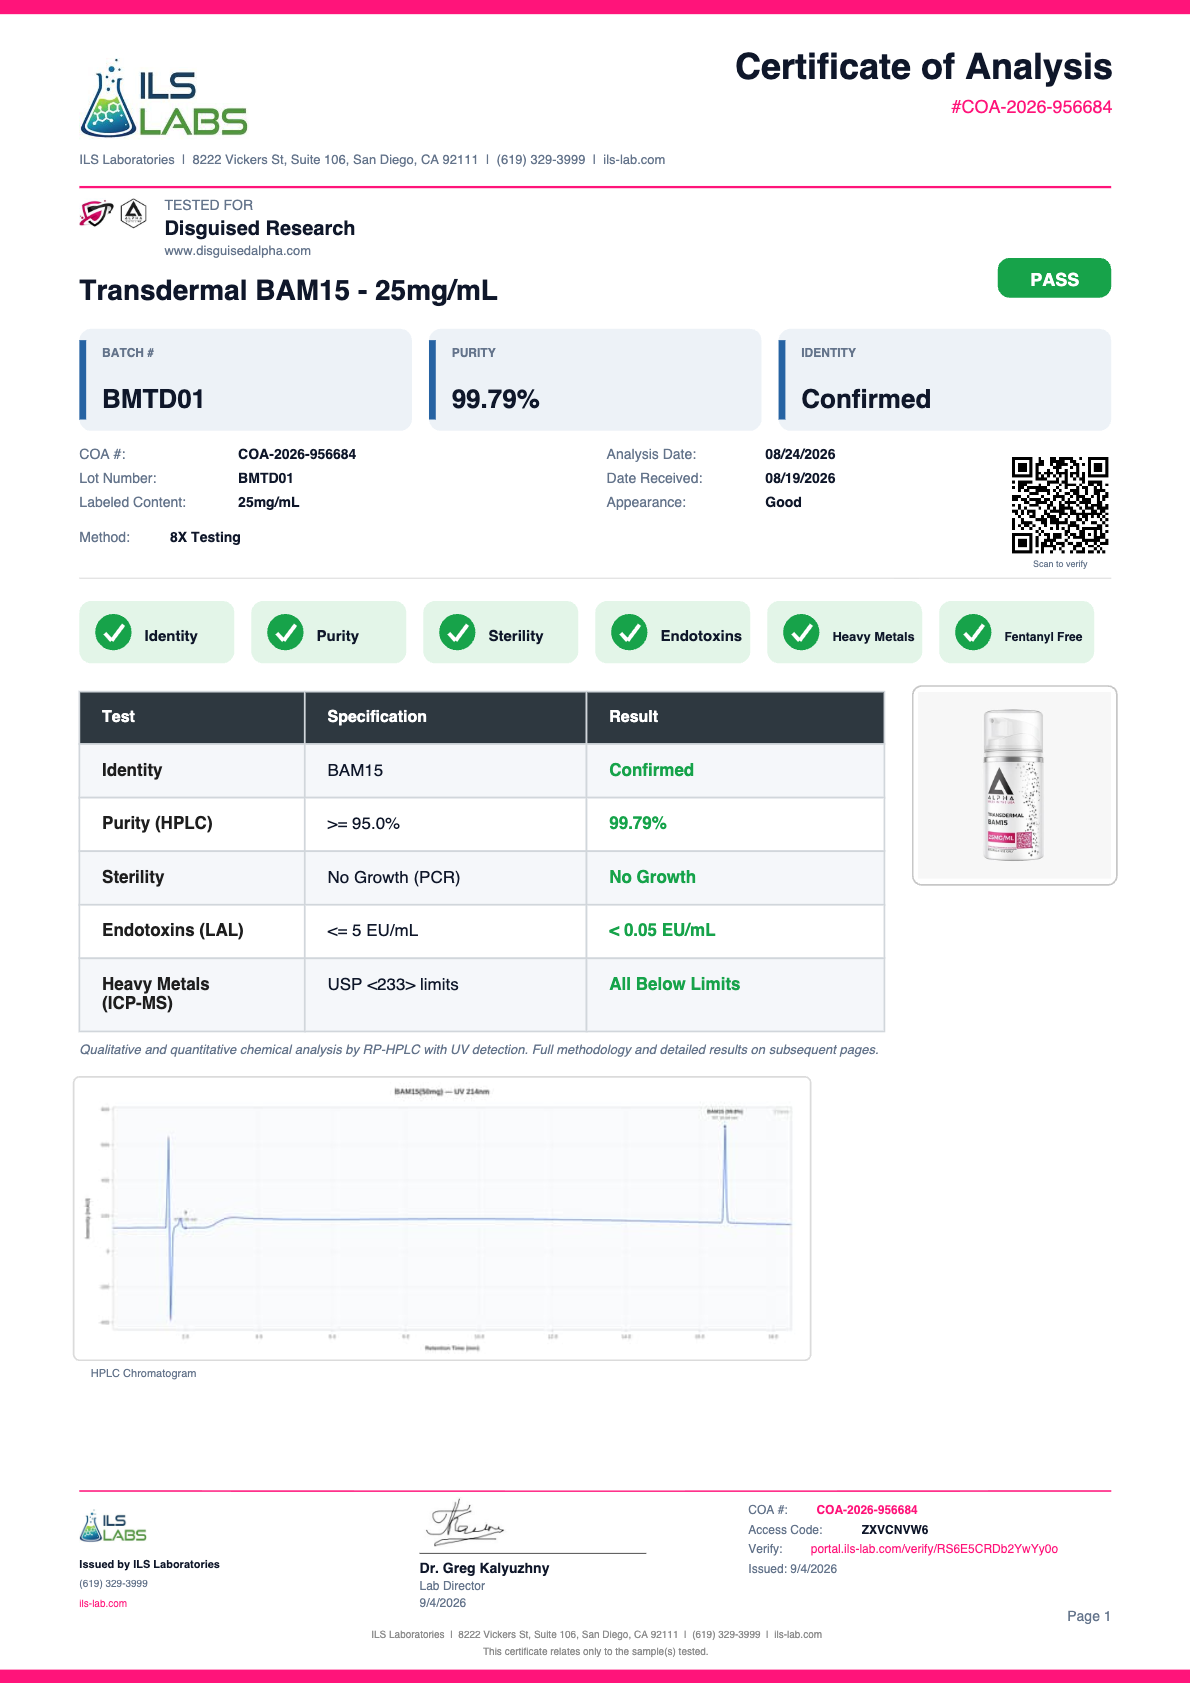Click the Purity green checkmark icon
Screen dimensions: 1190x1683
(x=285, y=632)
